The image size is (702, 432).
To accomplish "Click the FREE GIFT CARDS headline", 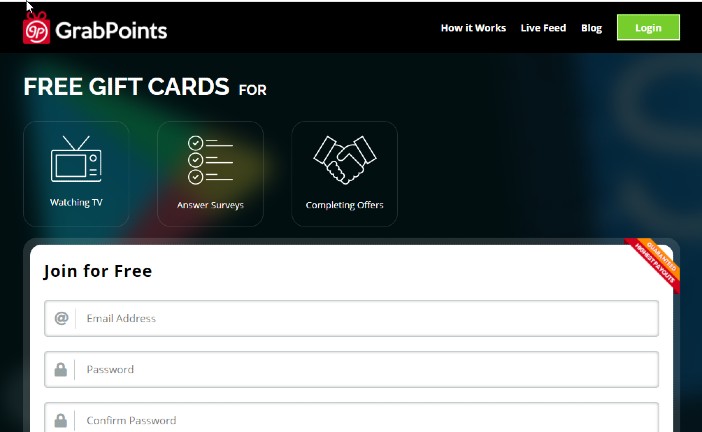I will tap(126, 86).
